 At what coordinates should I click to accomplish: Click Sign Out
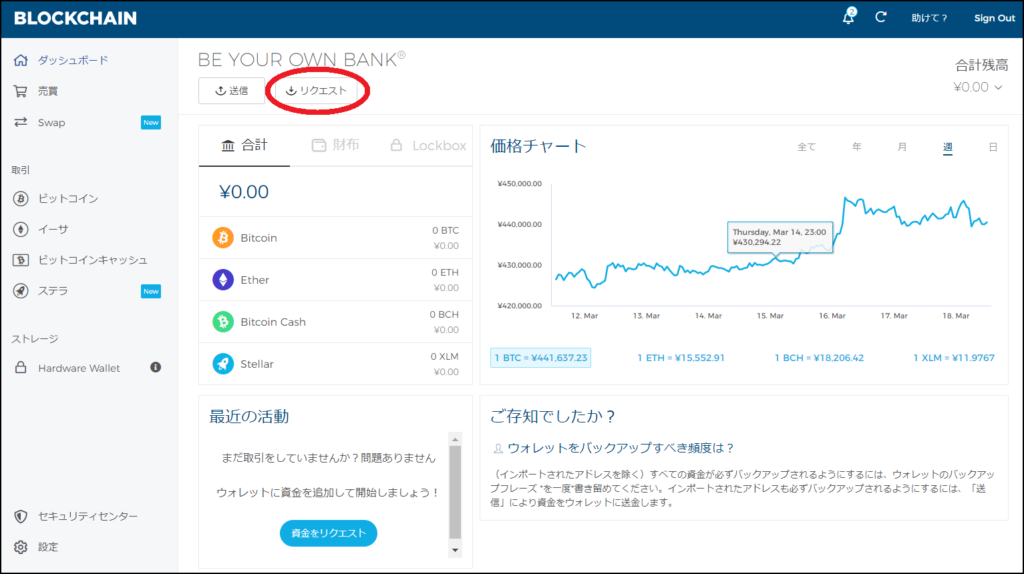pyautogui.click(x=994, y=18)
